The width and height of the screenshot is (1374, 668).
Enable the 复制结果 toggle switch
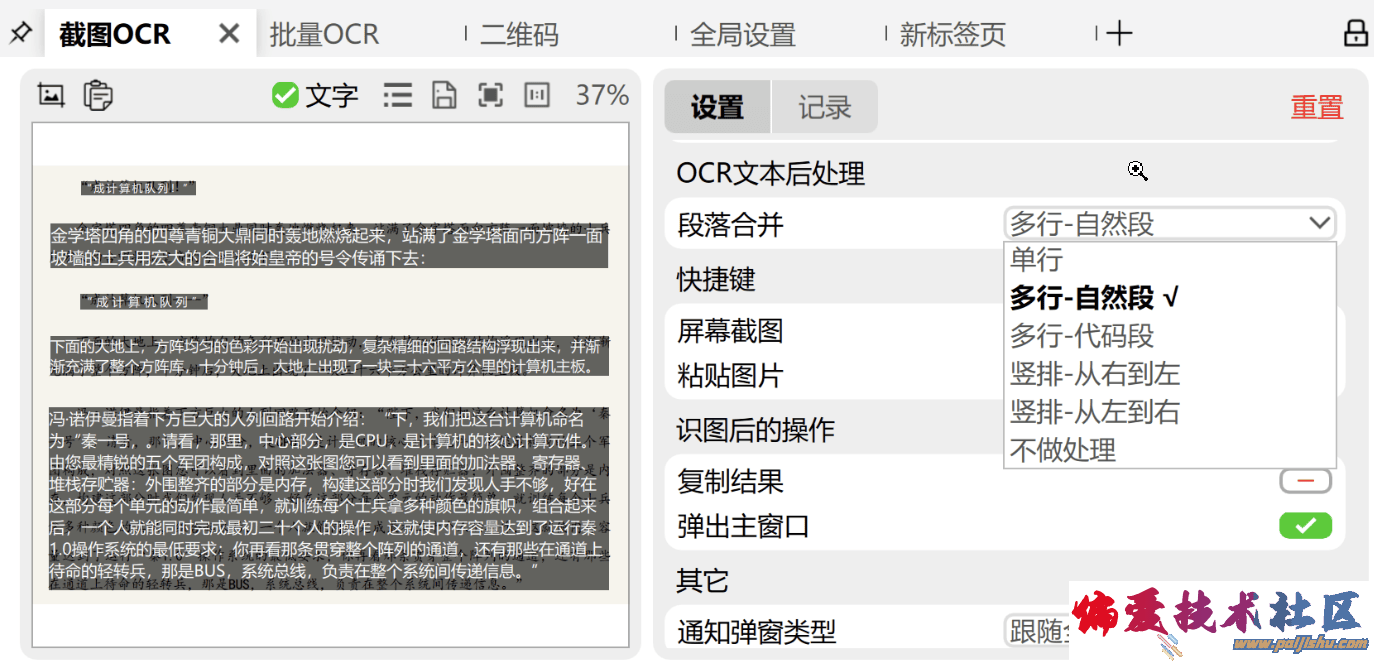point(1305,481)
